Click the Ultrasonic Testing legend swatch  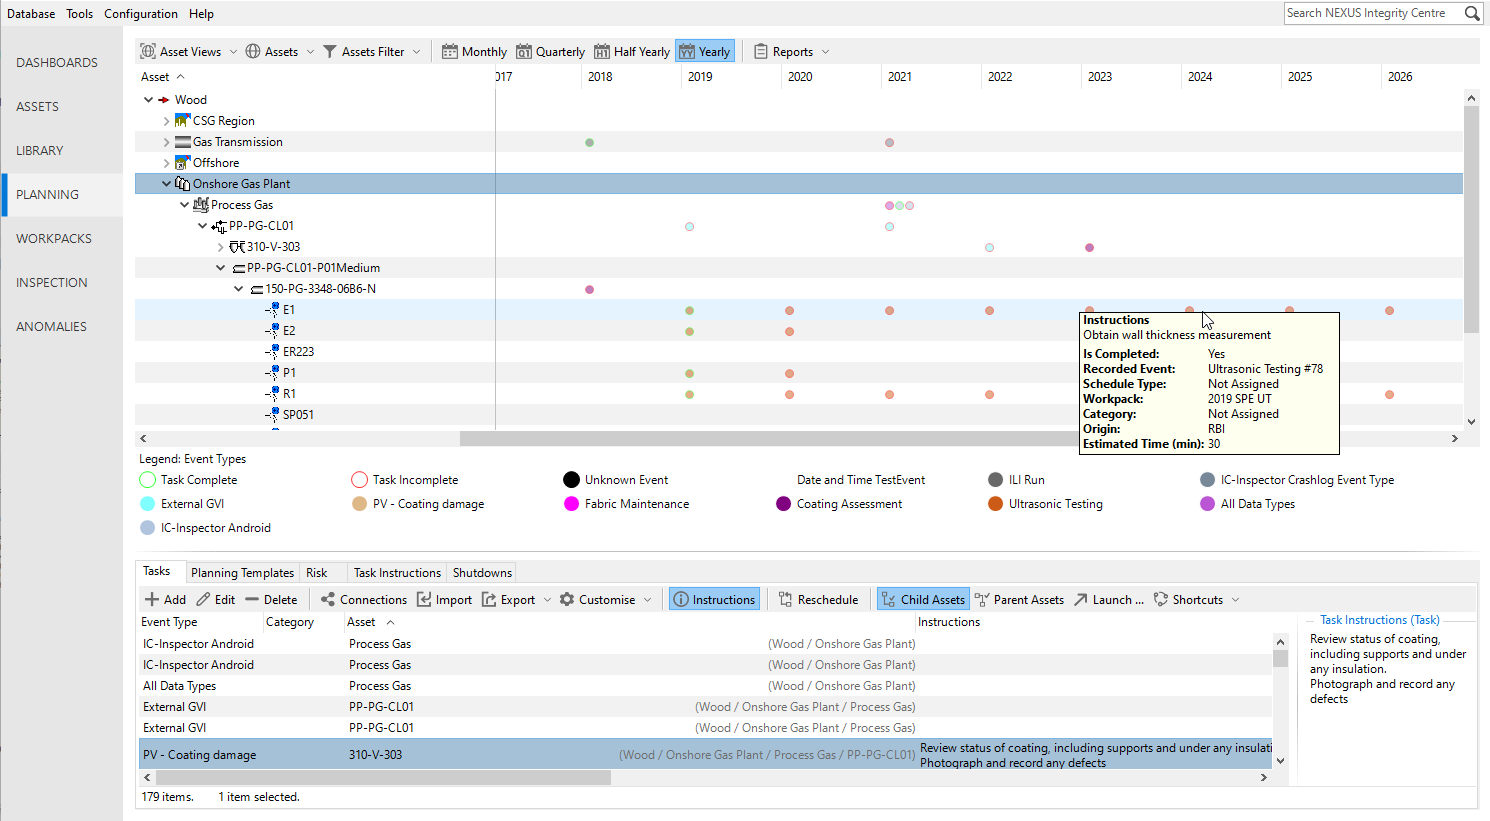coord(995,504)
